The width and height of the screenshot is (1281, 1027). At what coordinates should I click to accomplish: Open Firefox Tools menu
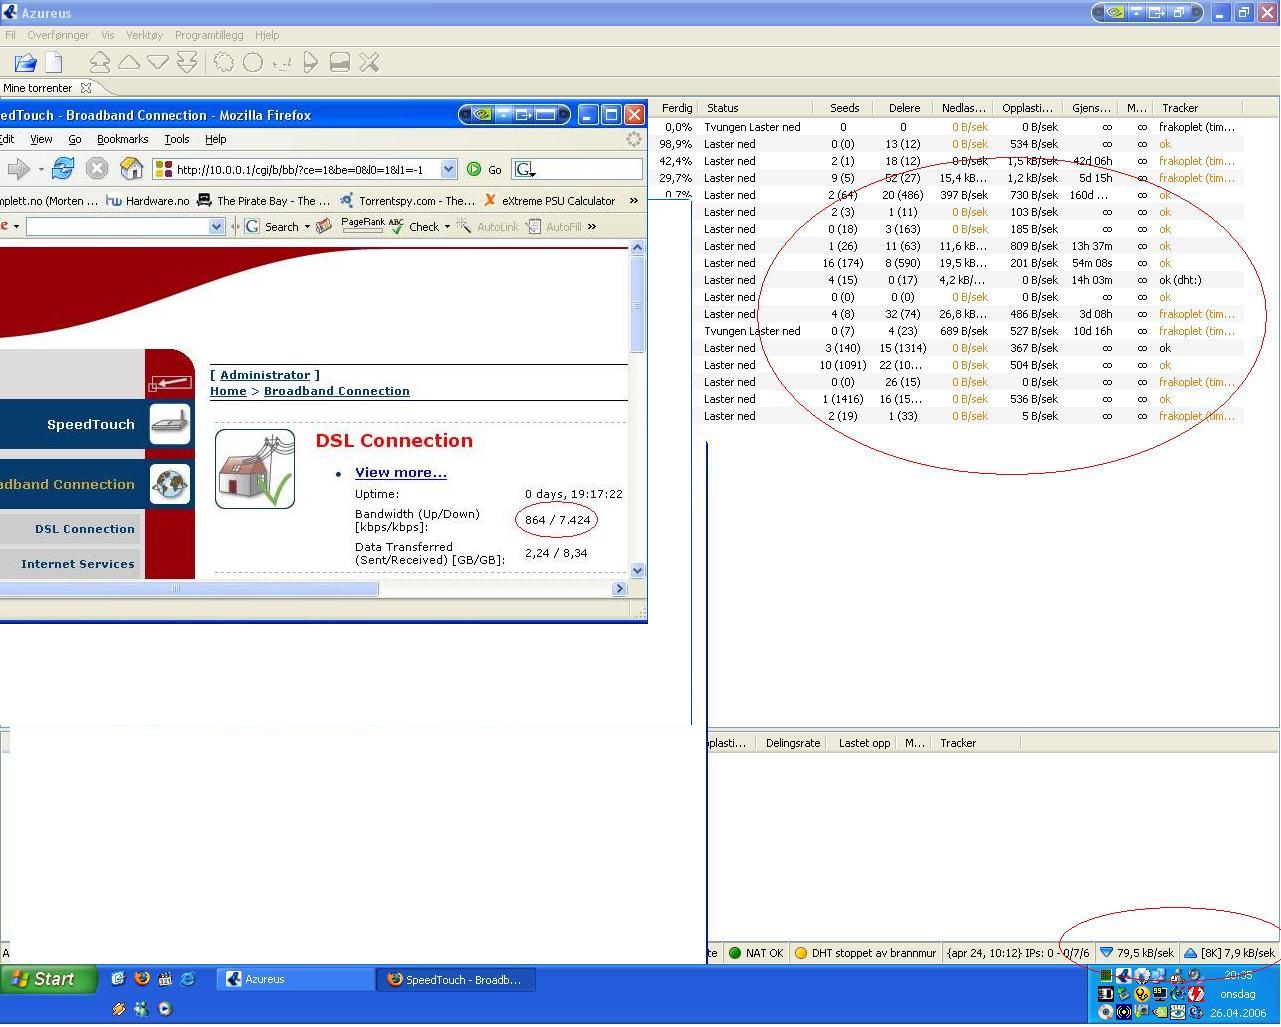coord(177,139)
